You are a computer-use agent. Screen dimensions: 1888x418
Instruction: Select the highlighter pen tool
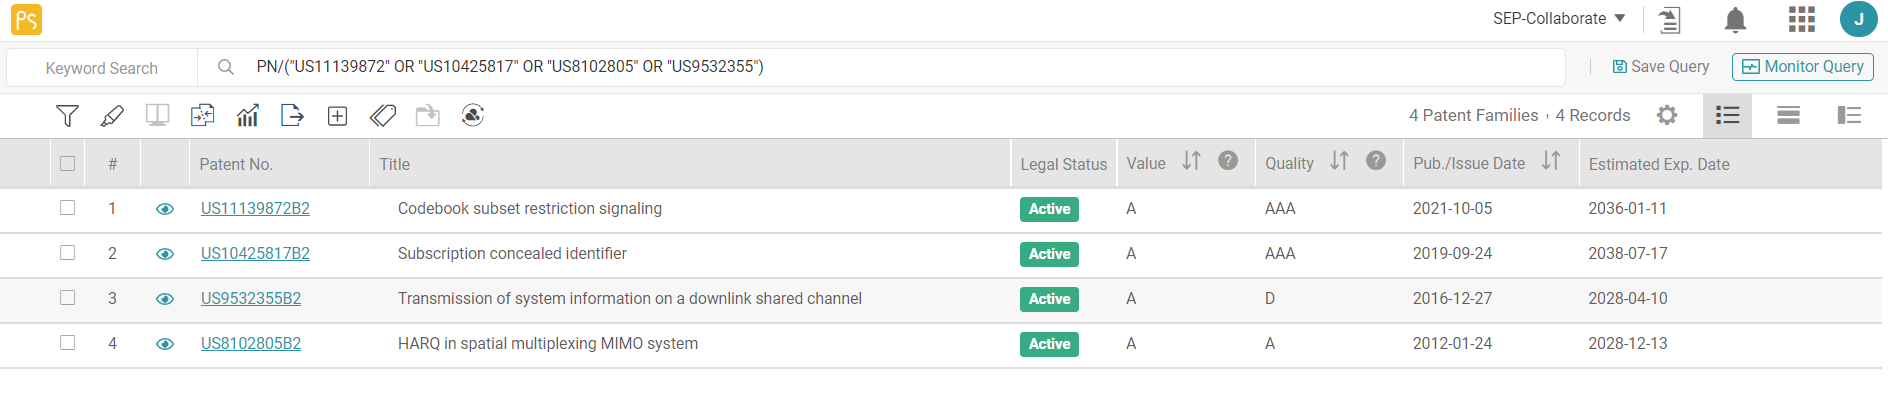[112, 116]
